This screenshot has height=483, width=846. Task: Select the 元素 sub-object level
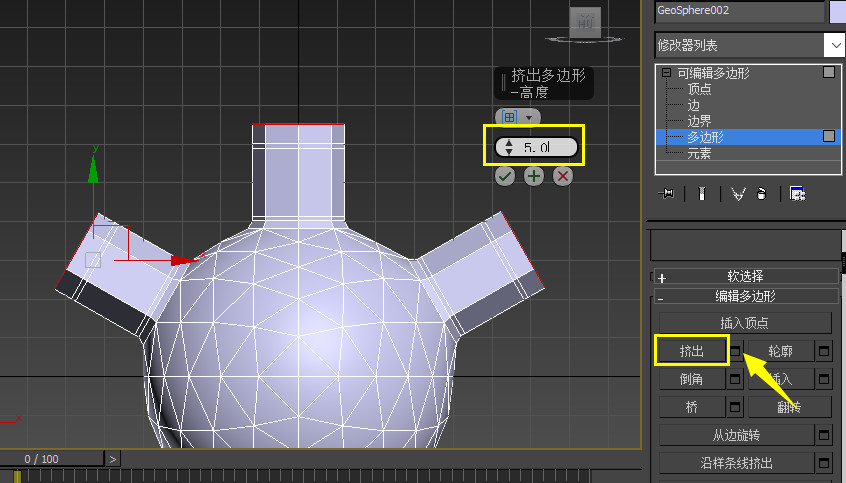[699, 153]
